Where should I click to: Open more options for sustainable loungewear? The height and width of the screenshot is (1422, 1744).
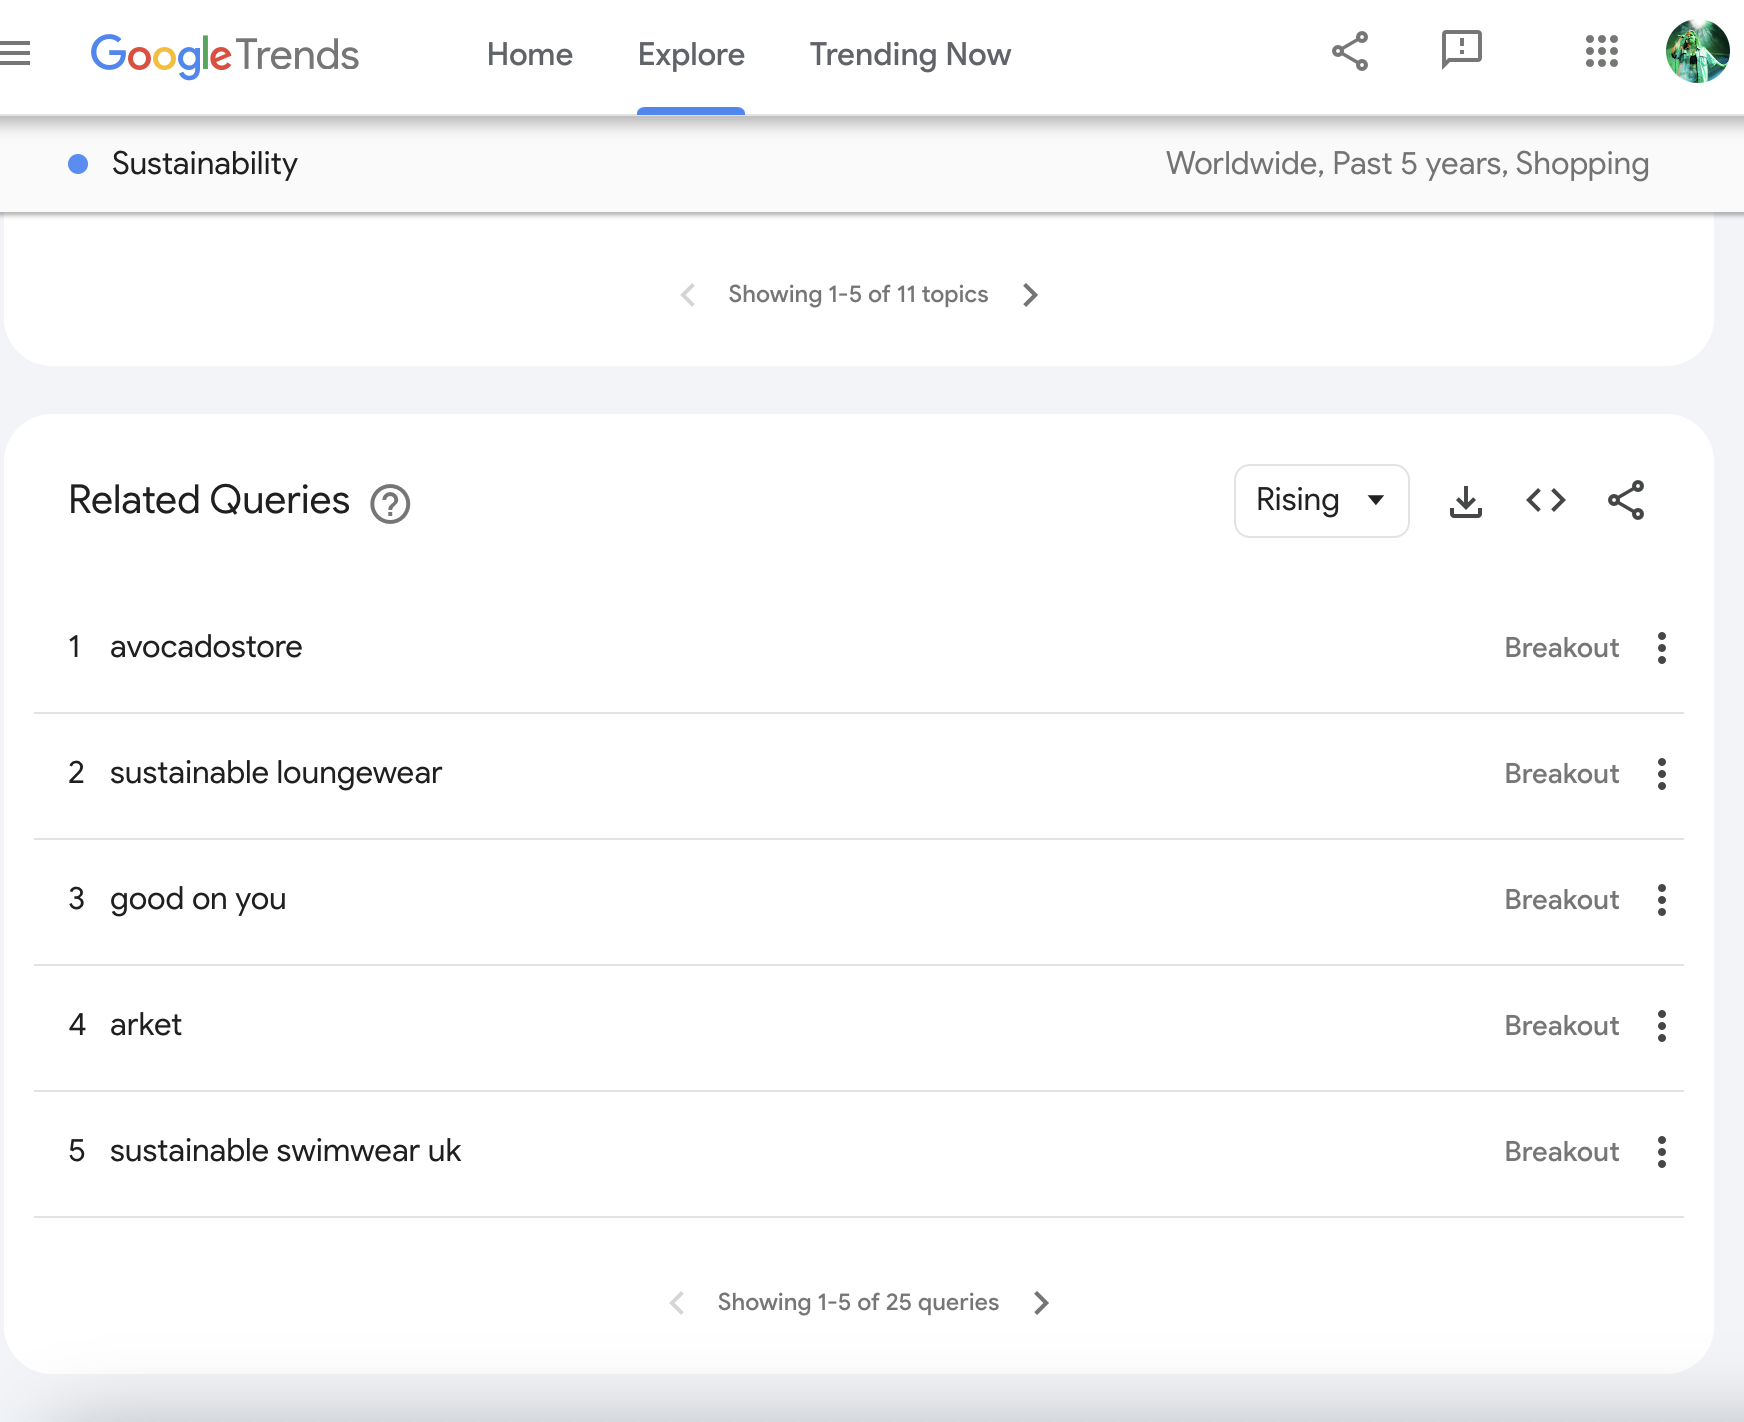[1662, 774]
